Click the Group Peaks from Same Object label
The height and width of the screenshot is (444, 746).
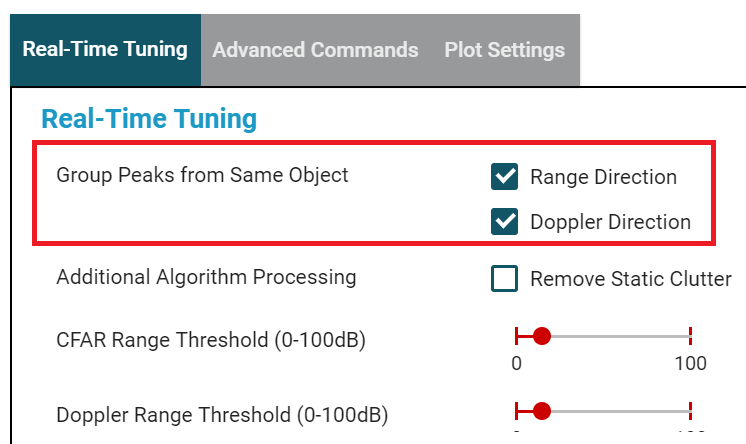(x=202, y=175)
